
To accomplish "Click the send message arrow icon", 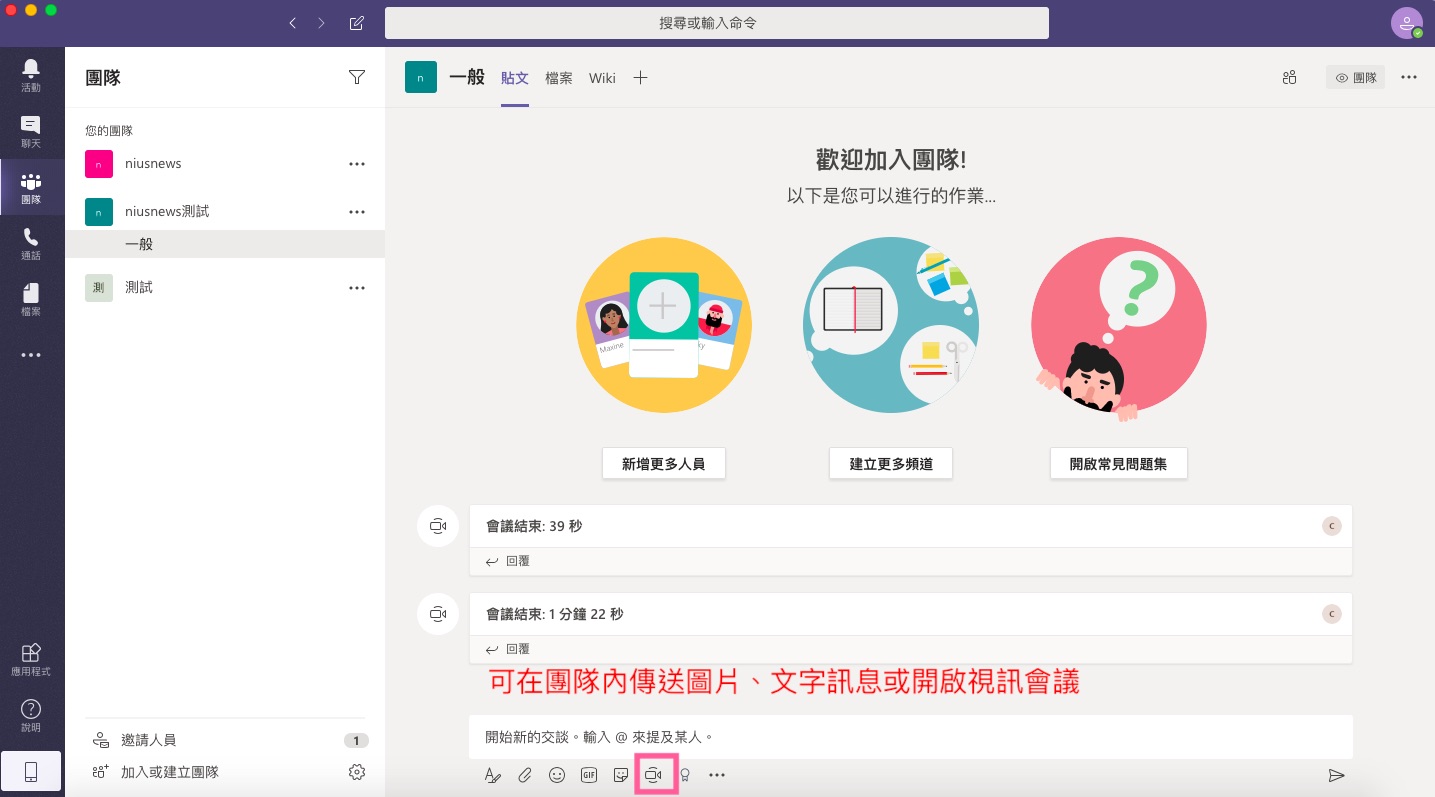I will pyautogui.click(x=1336, y=775).
